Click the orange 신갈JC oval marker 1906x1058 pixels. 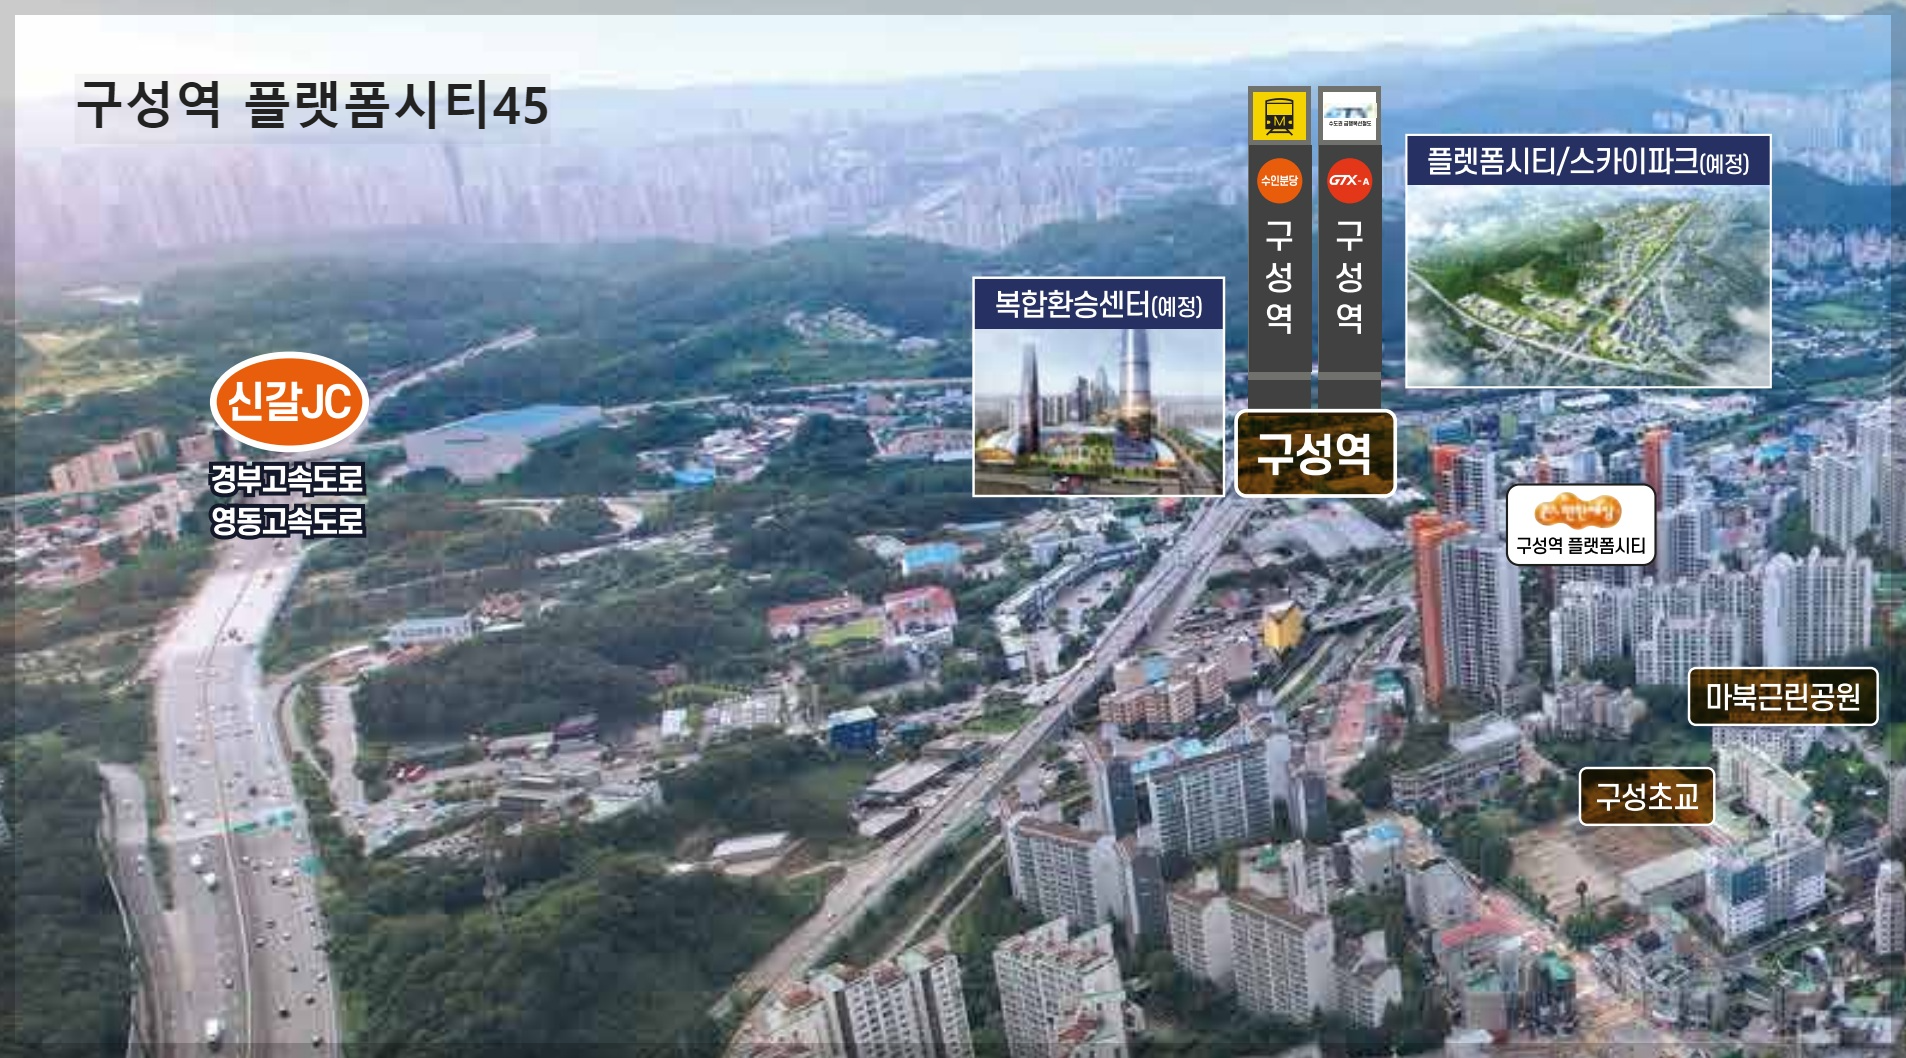point(290,402)
